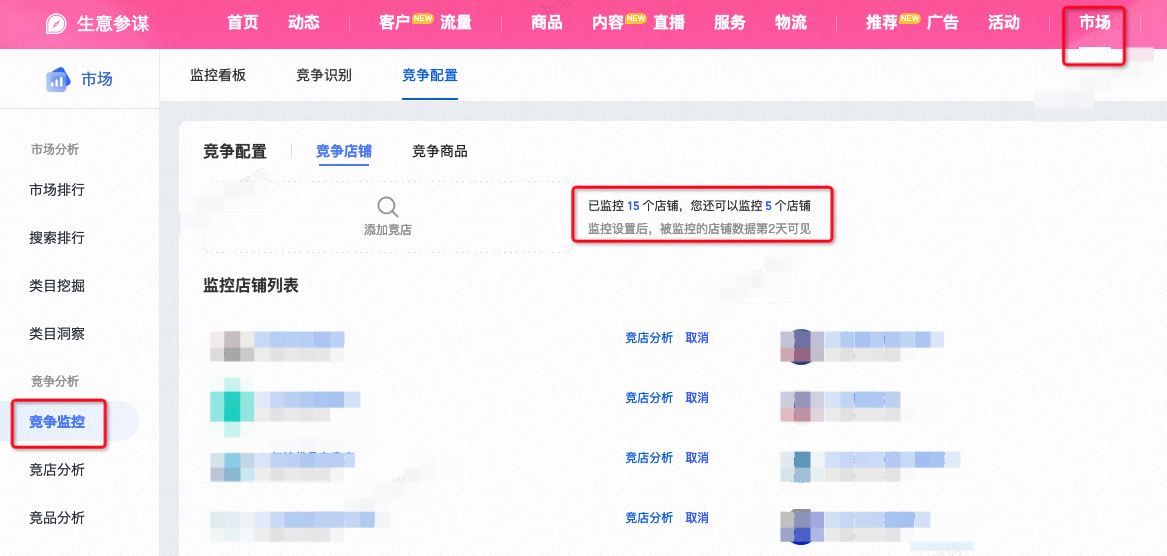This screenshot has width=1167, height=556.
Task: Switch to the 竞争识别 tab
Action: tap(324, 75)
